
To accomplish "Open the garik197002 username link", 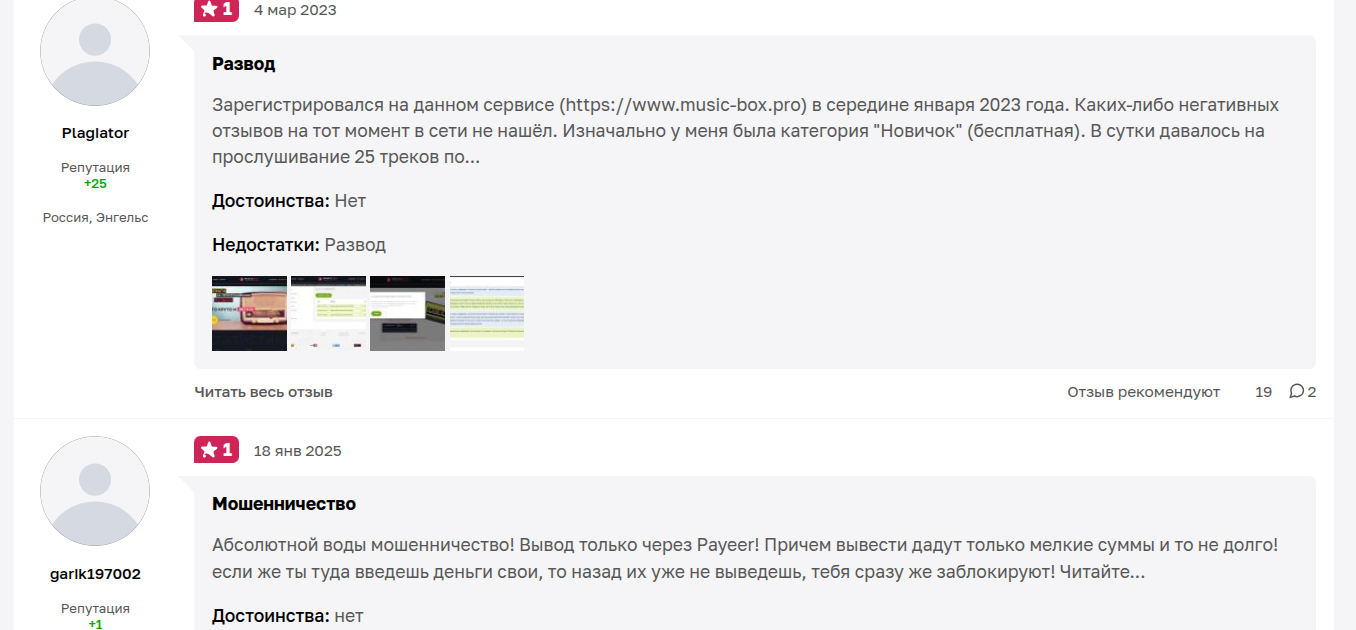I will point(95,574).
